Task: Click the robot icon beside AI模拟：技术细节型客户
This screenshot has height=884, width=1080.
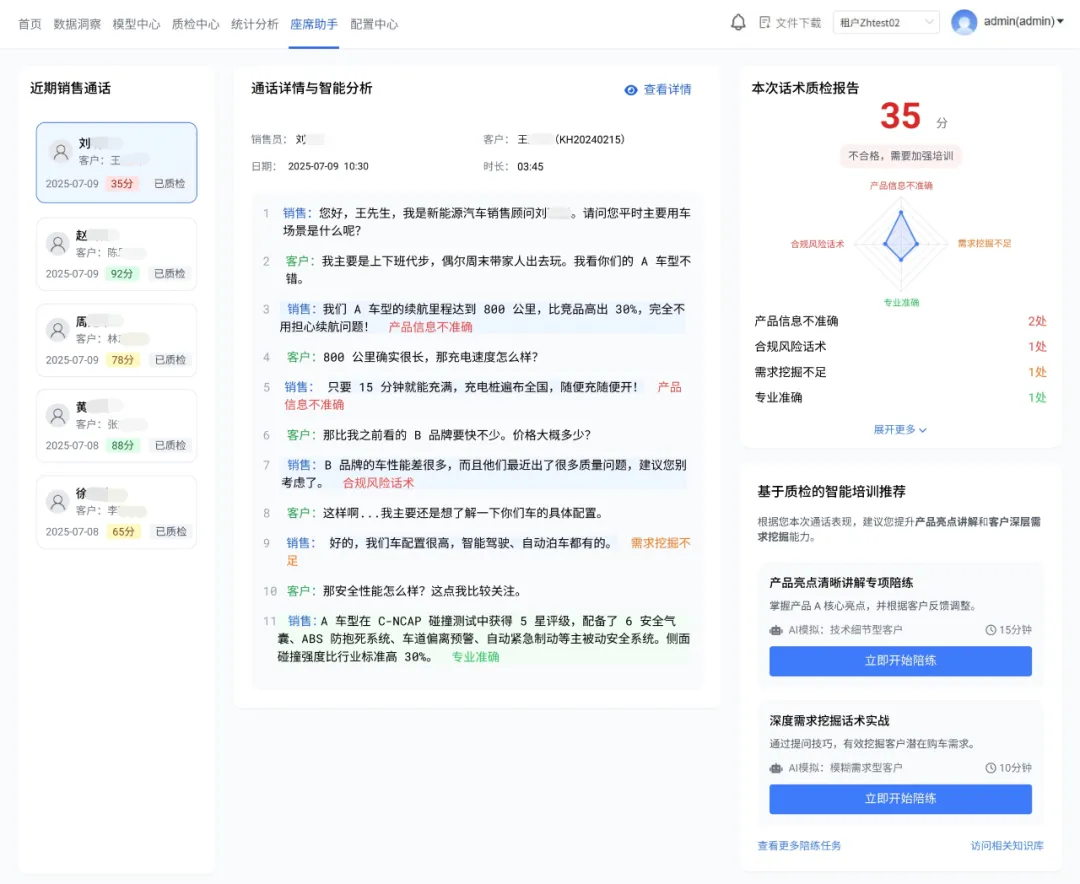Action: click(775, 630)
